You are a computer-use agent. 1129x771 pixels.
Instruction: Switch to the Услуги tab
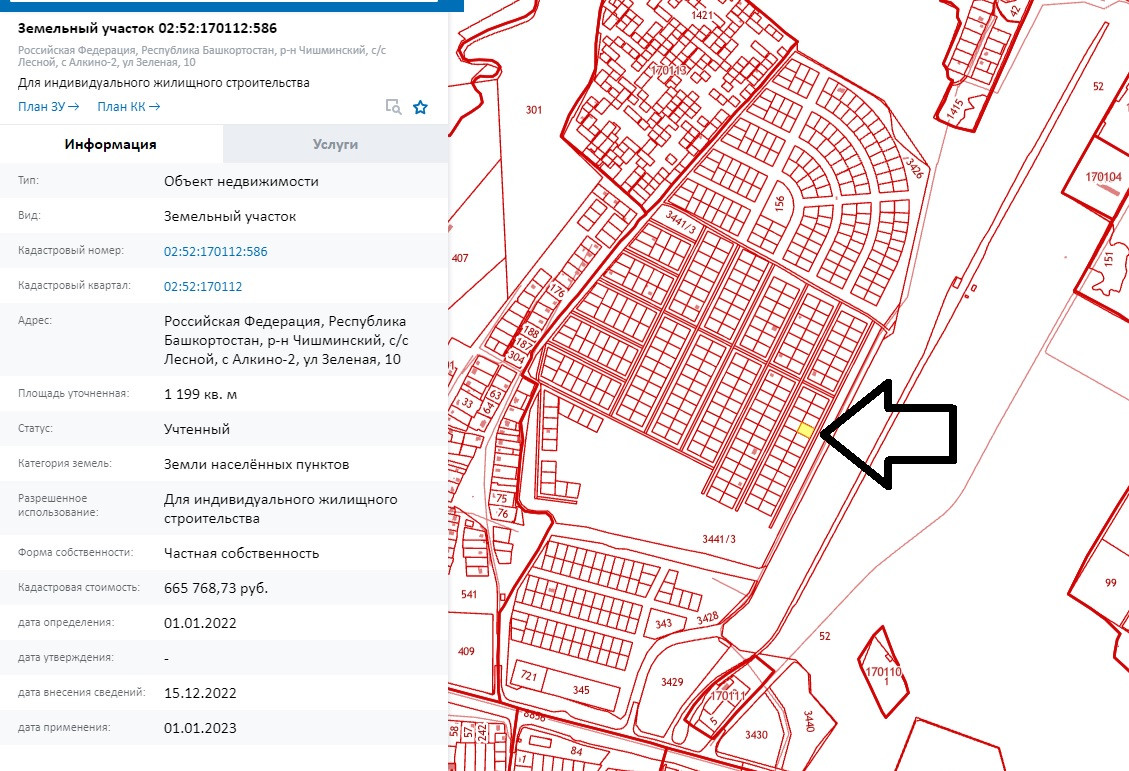(x=336, y=144)
